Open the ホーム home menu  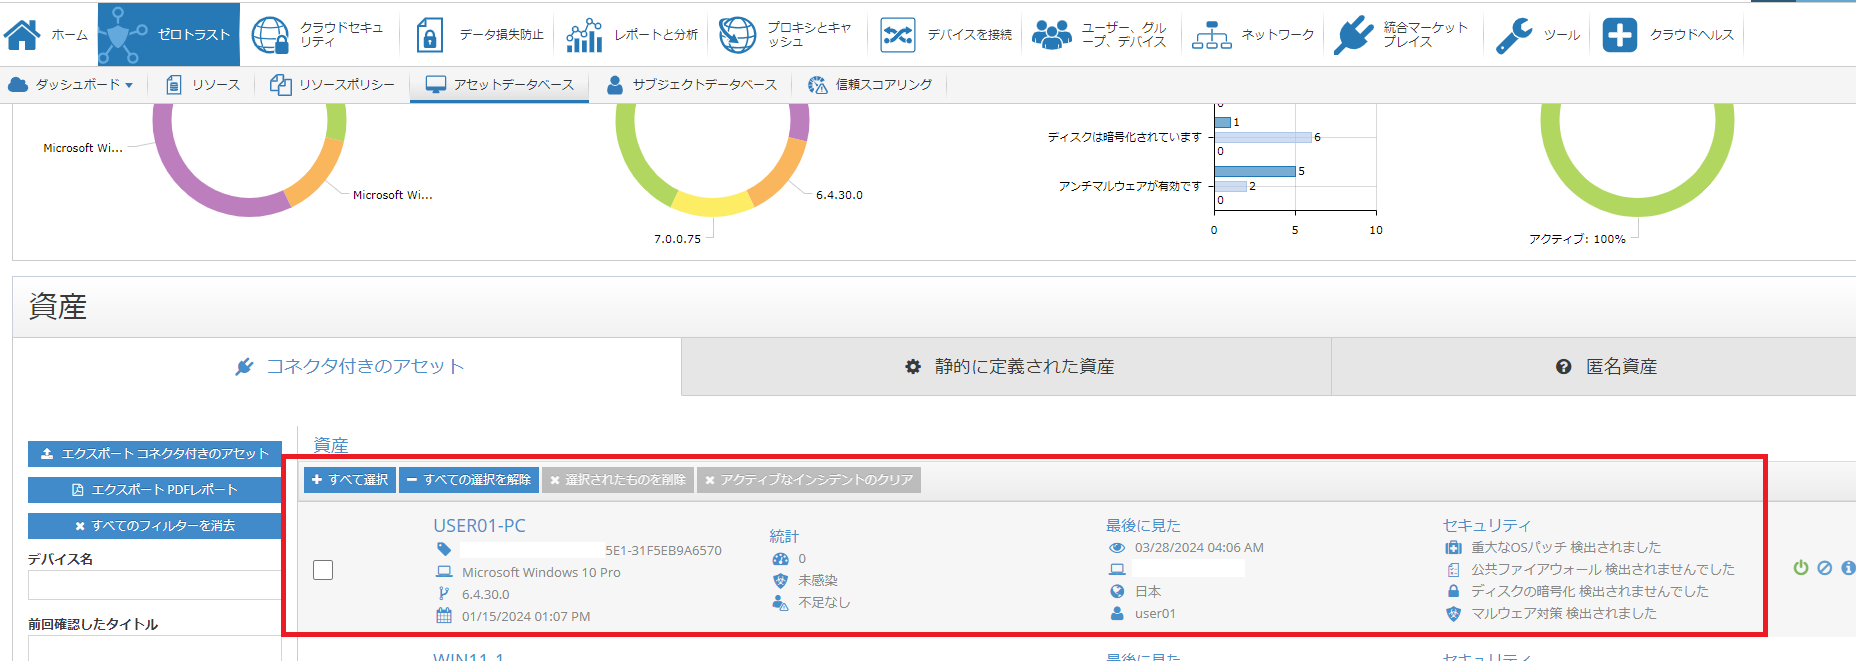pyautogui.click(x=48, y=34)
